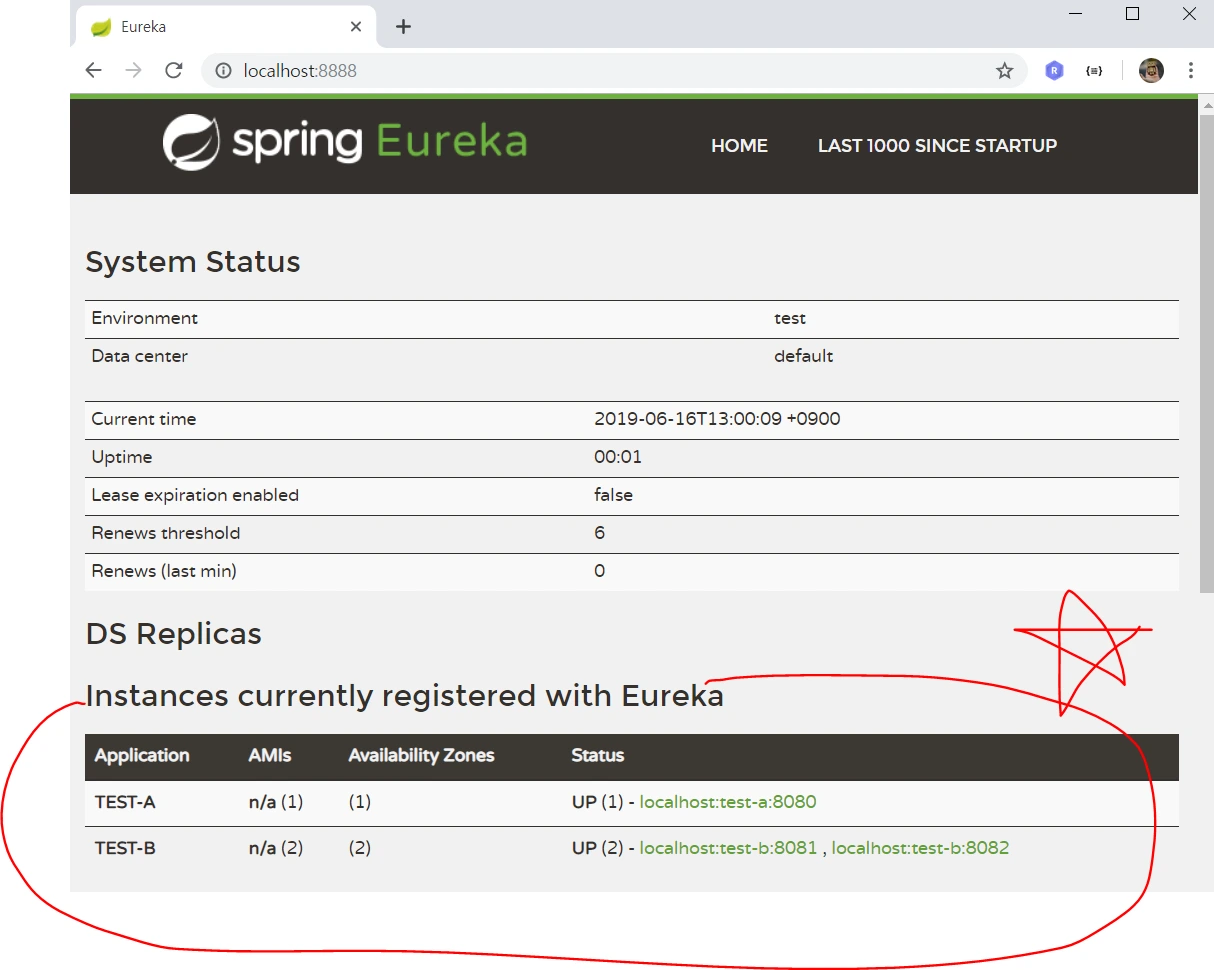
Task: Click the Spring Eureka logo
Action: click(x=345, y=142)
